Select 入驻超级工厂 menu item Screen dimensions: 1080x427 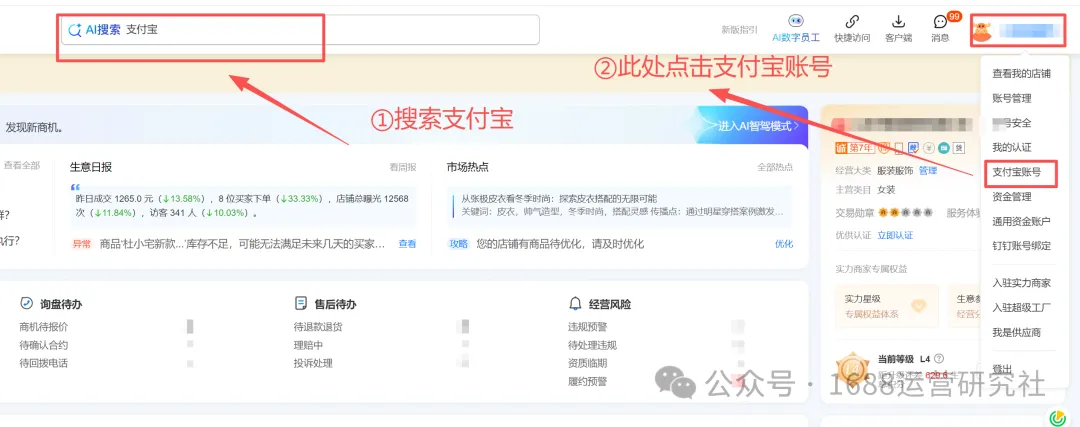(x=1021, y=308)
